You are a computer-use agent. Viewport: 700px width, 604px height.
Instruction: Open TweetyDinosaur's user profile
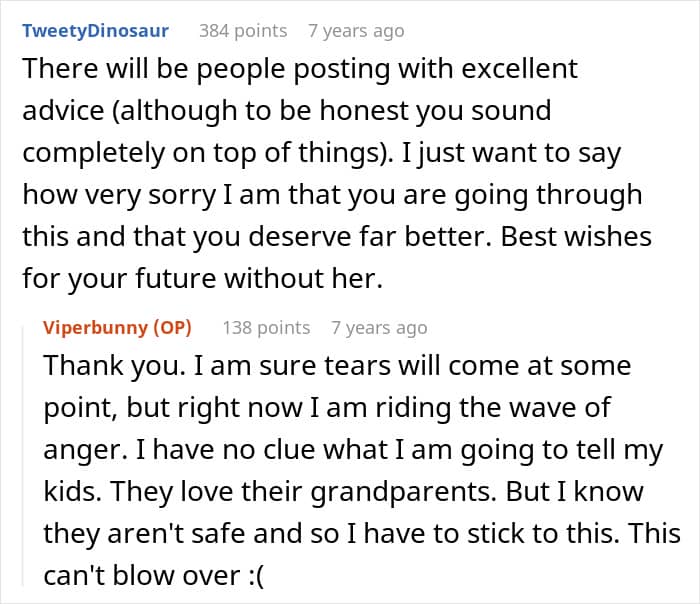[96, 31]
